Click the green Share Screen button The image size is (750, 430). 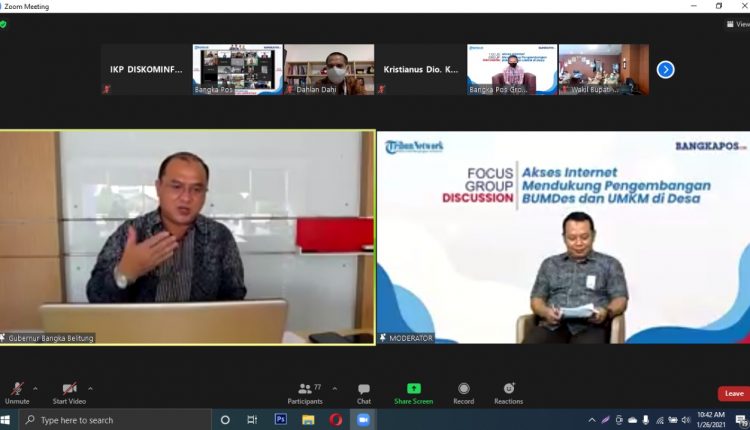413,390
